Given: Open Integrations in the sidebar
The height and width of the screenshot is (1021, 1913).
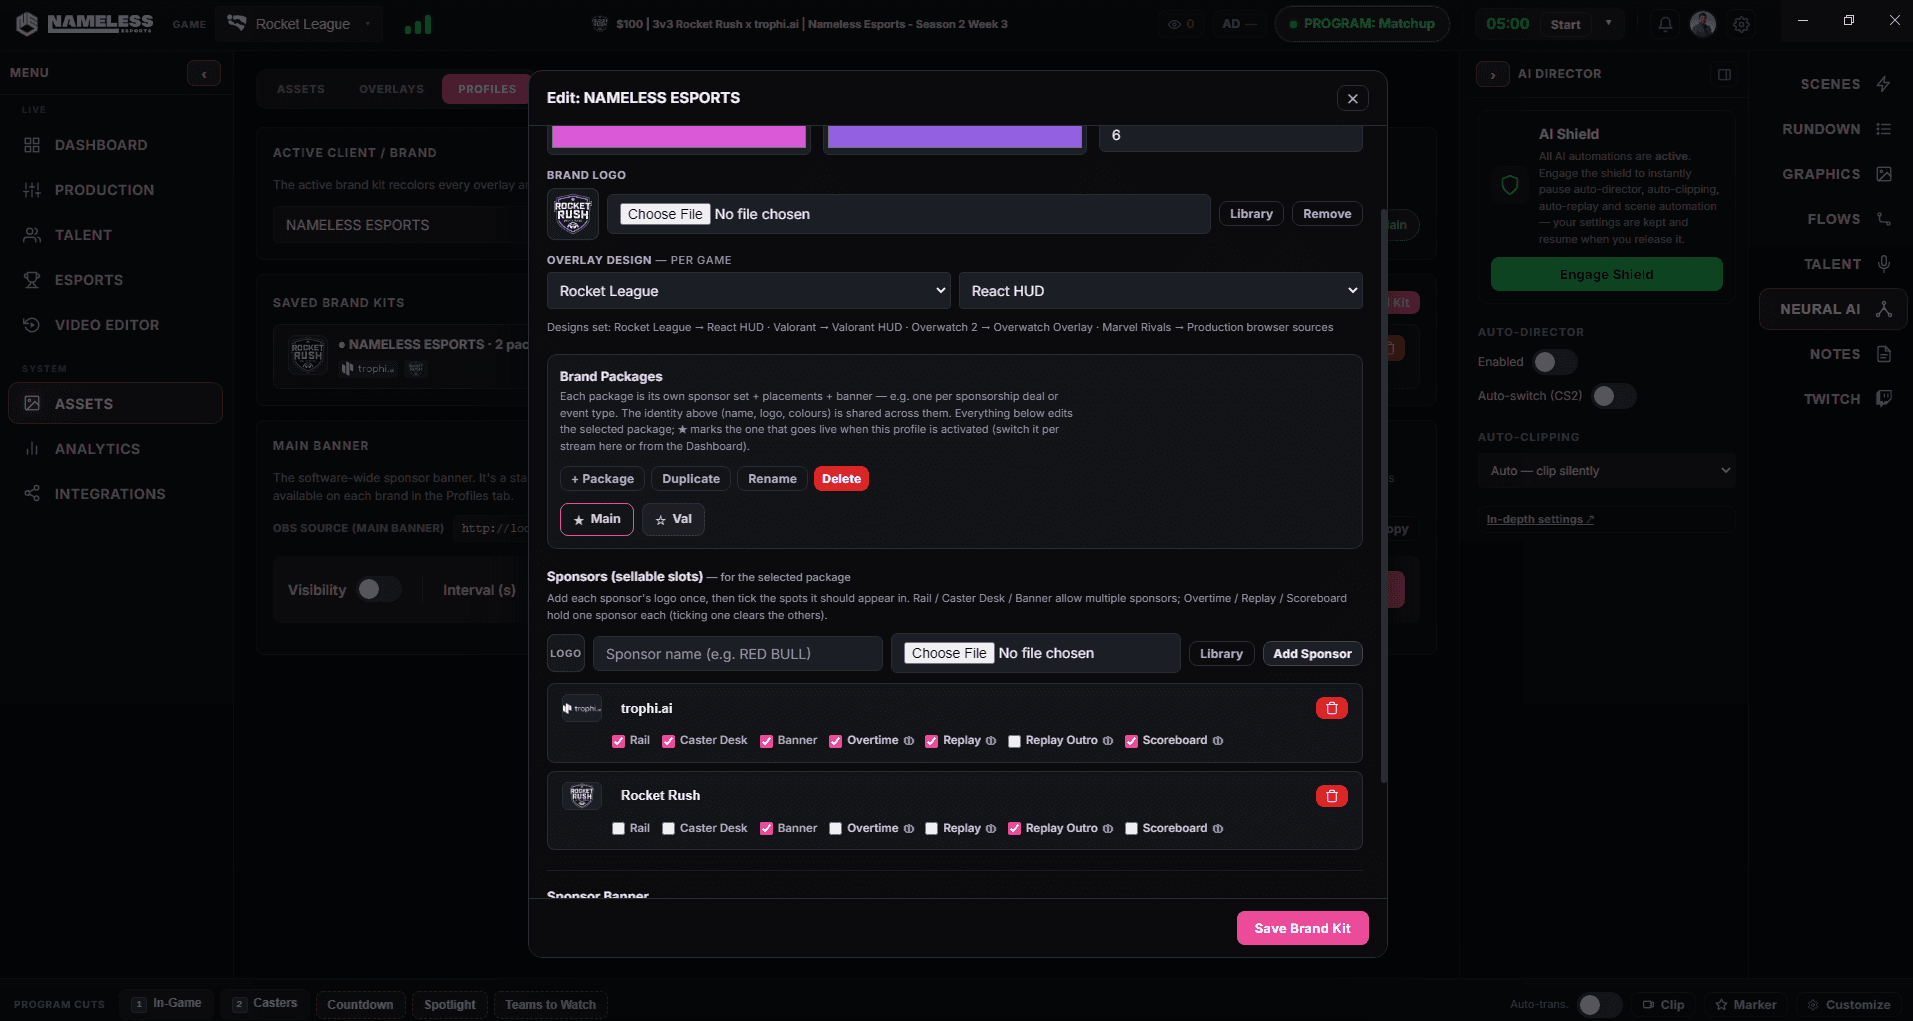Looking at the screenshot, I should coord(115,494).
